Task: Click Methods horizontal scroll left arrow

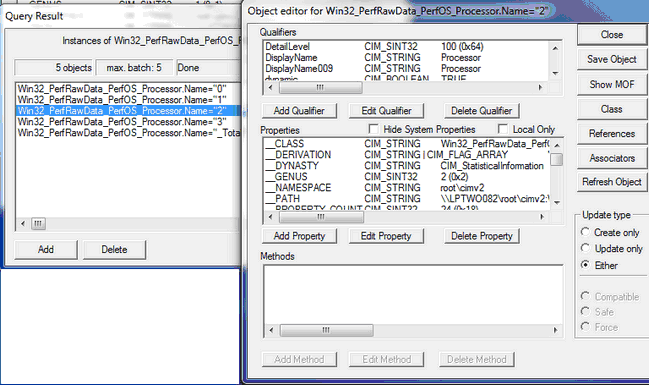Action: click(271, 330)
